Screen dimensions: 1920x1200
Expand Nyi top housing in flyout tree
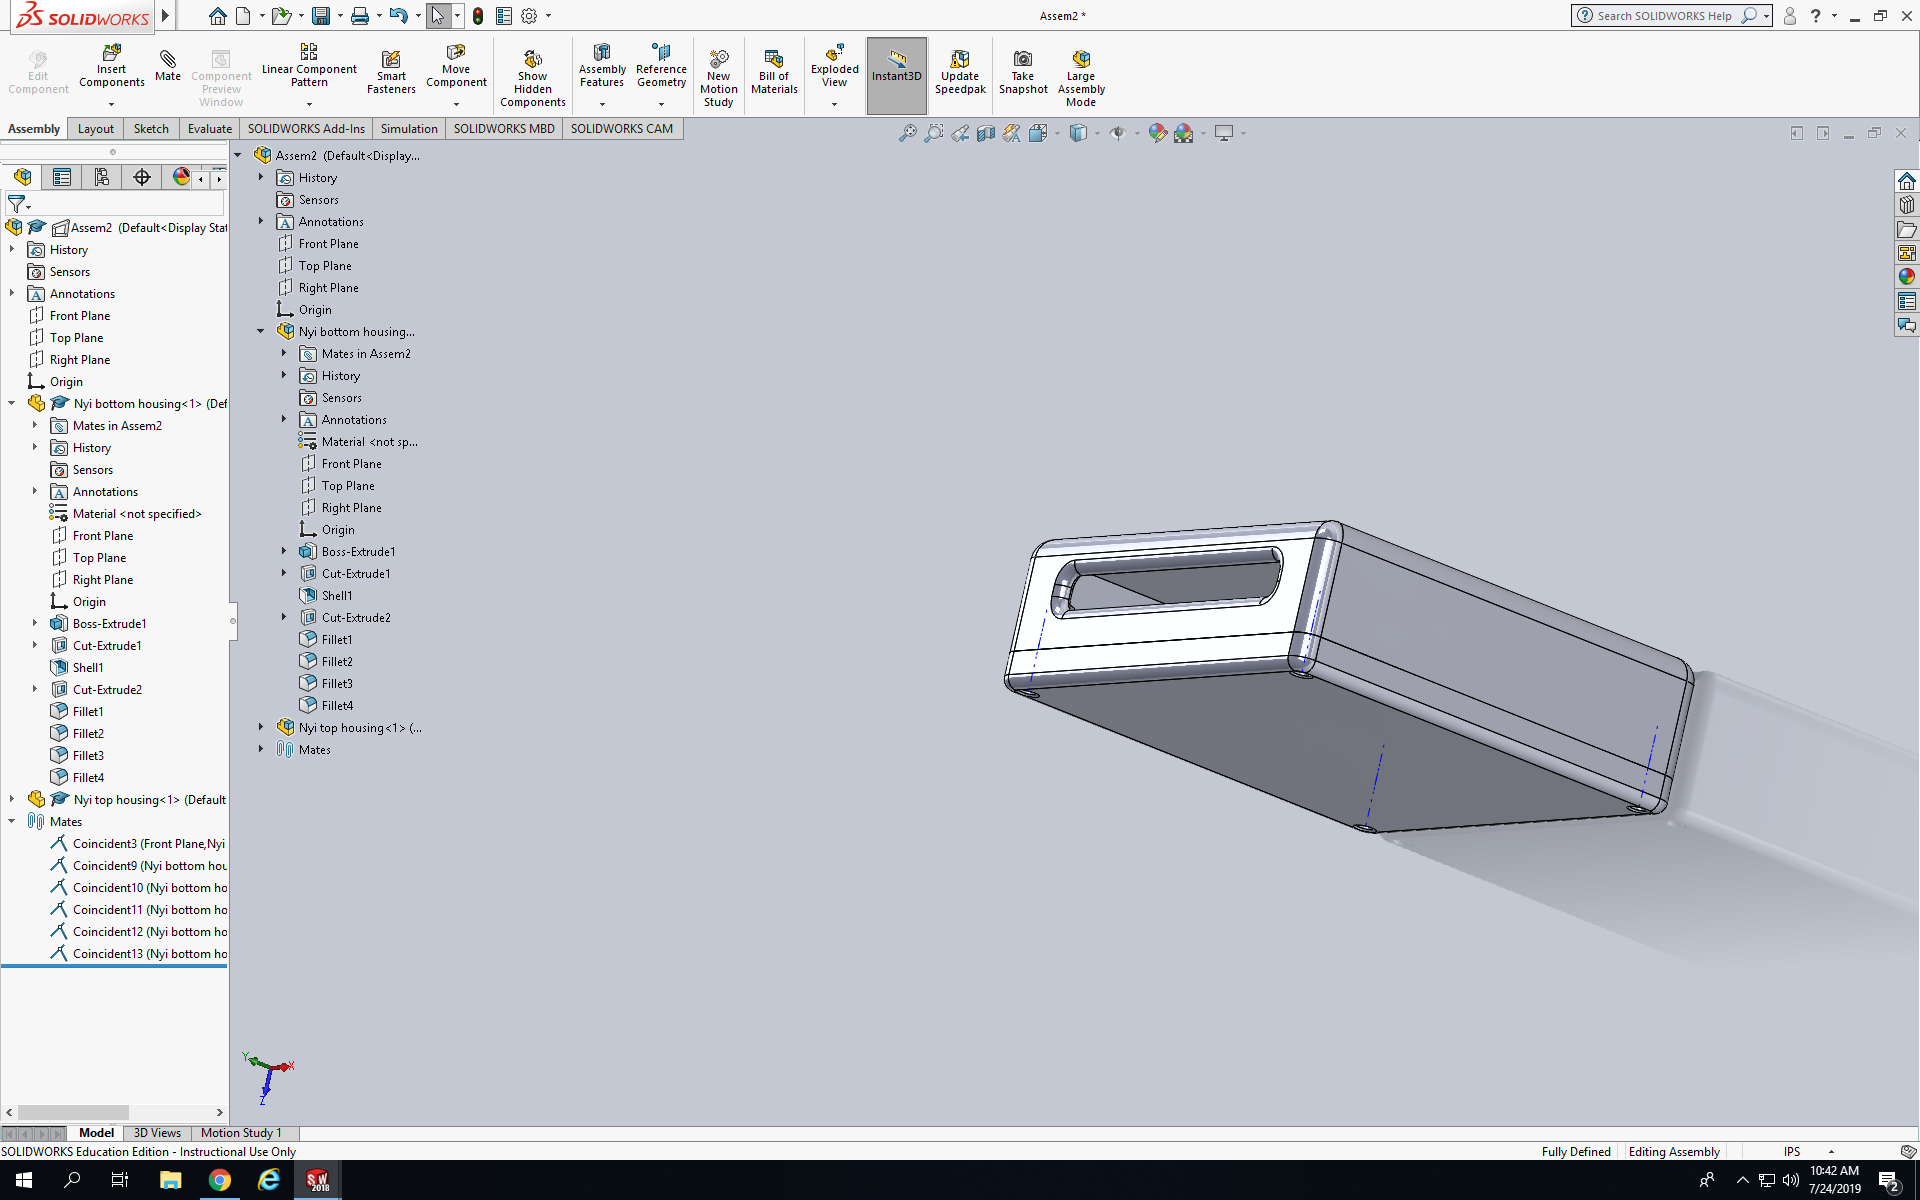(x=261, y=728)
